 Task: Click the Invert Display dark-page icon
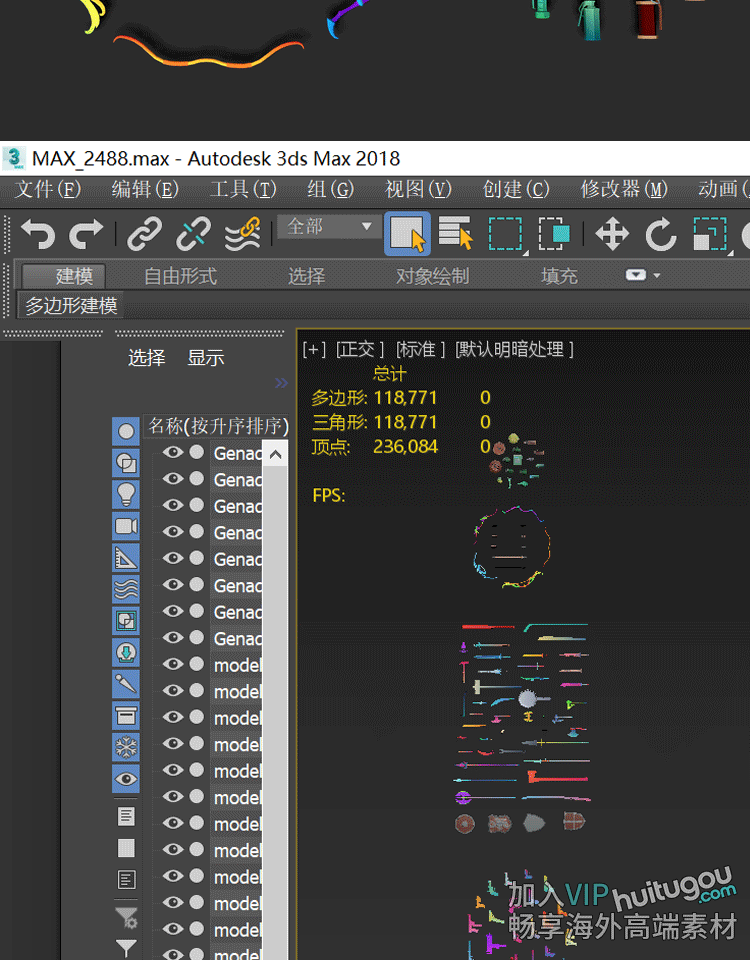126,880
